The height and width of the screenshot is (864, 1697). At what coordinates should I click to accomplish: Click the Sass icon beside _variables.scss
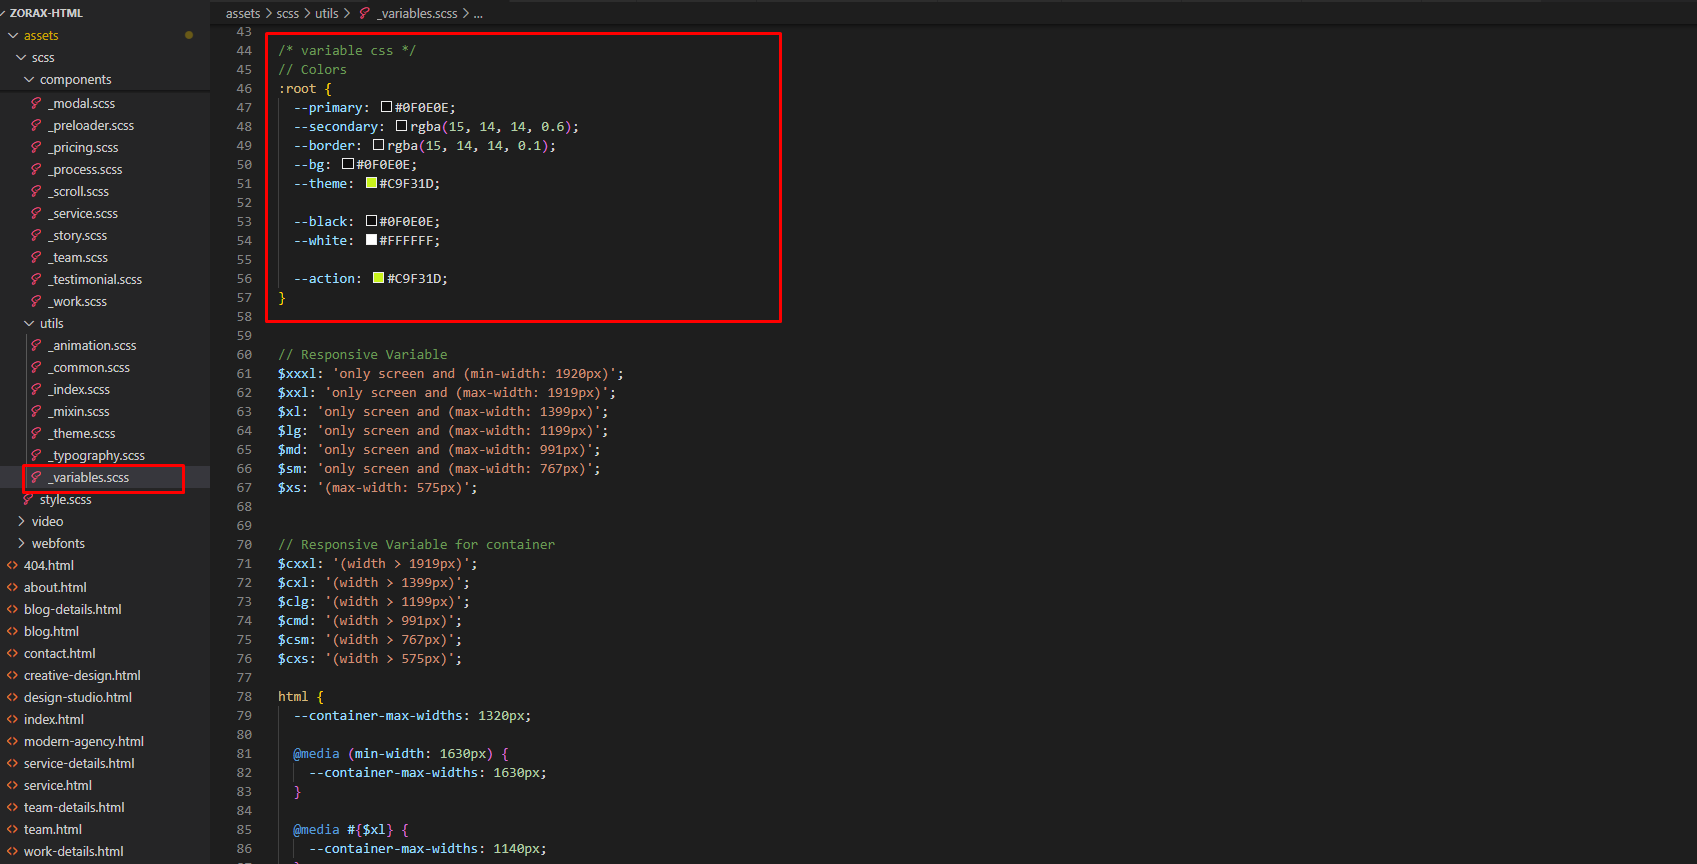[x=36, y=477]
